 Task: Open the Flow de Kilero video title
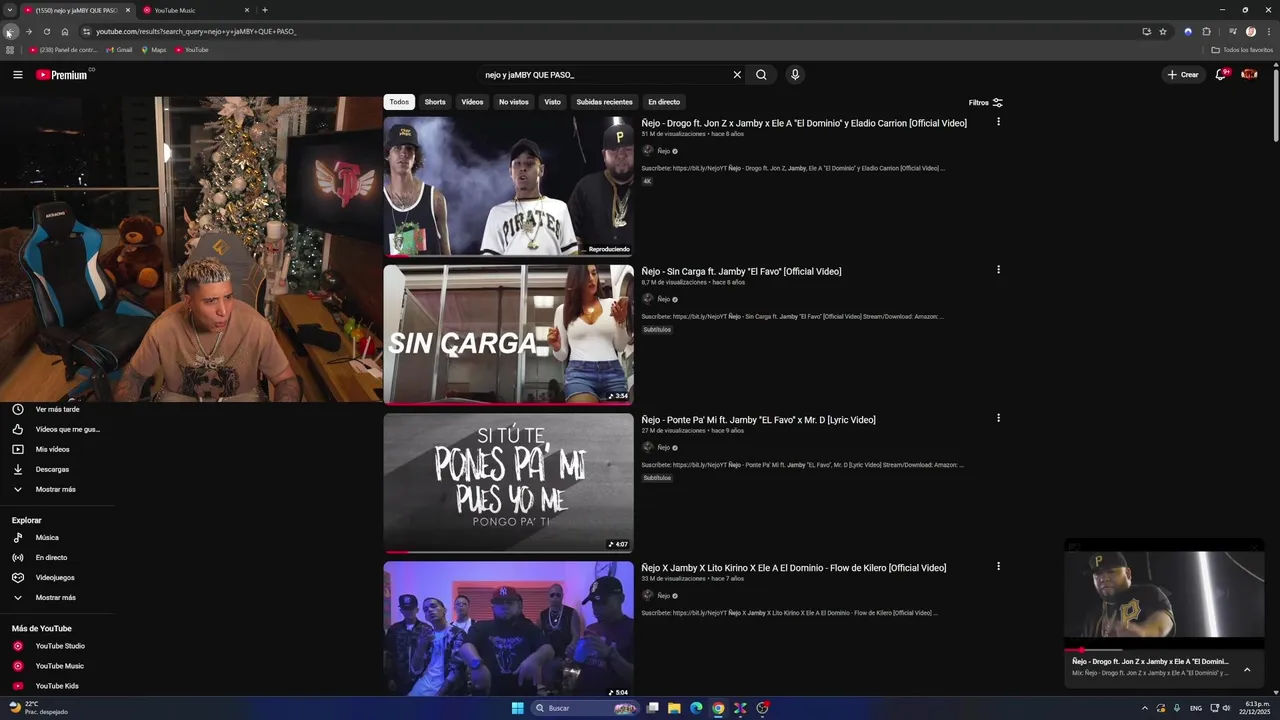tap(793, 568)
